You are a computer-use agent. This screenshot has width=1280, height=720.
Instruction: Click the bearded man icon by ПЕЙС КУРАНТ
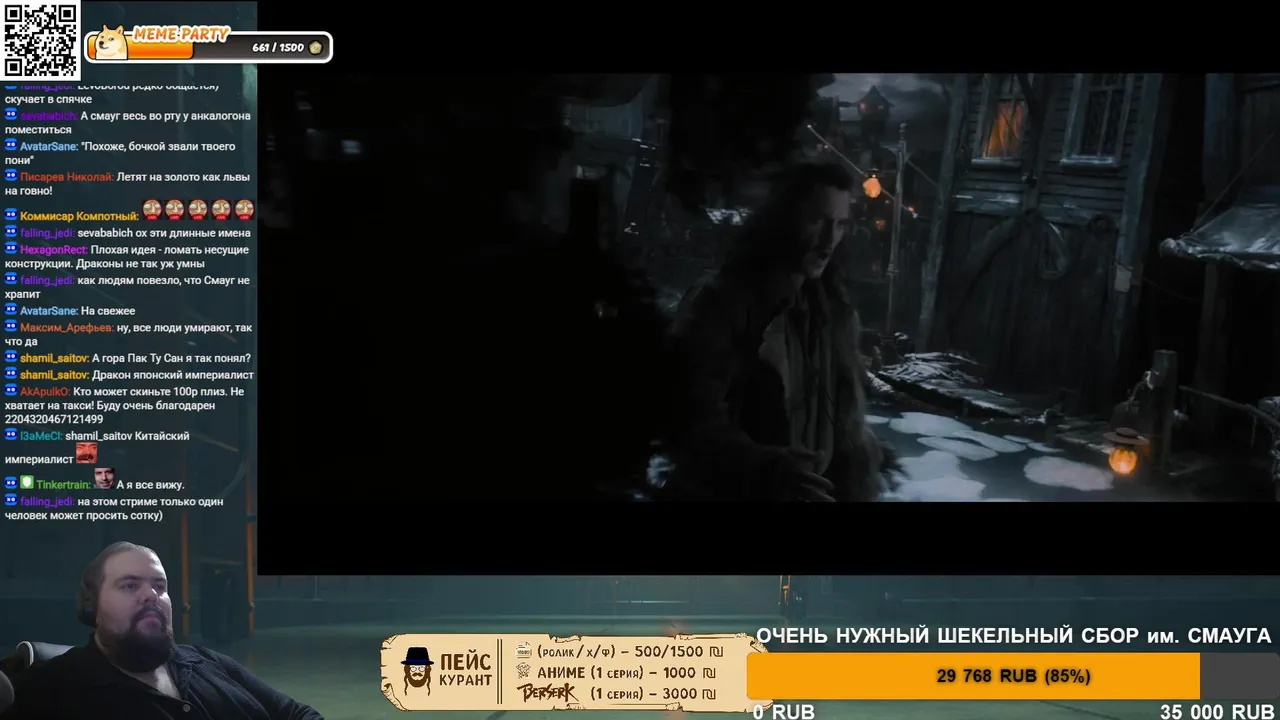coord(417,670)
